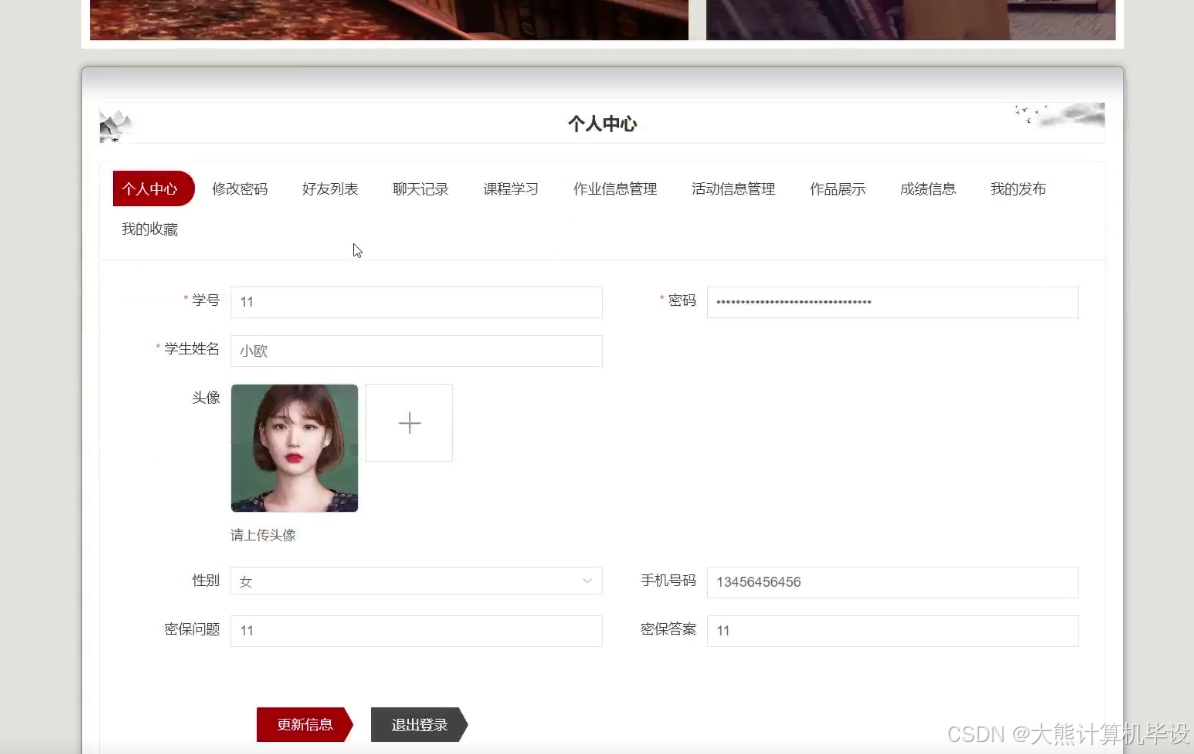Click the 更新信息 button
Image resolution: width=1194 pixels, height=754 pixels.
[x=305, y=724]
